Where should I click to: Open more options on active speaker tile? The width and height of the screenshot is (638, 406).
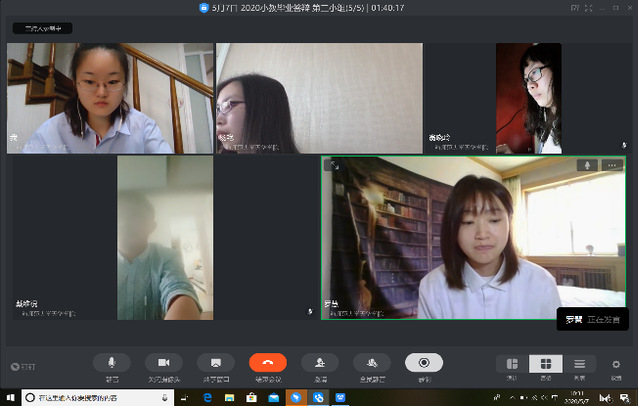click(x=613, y=165)
